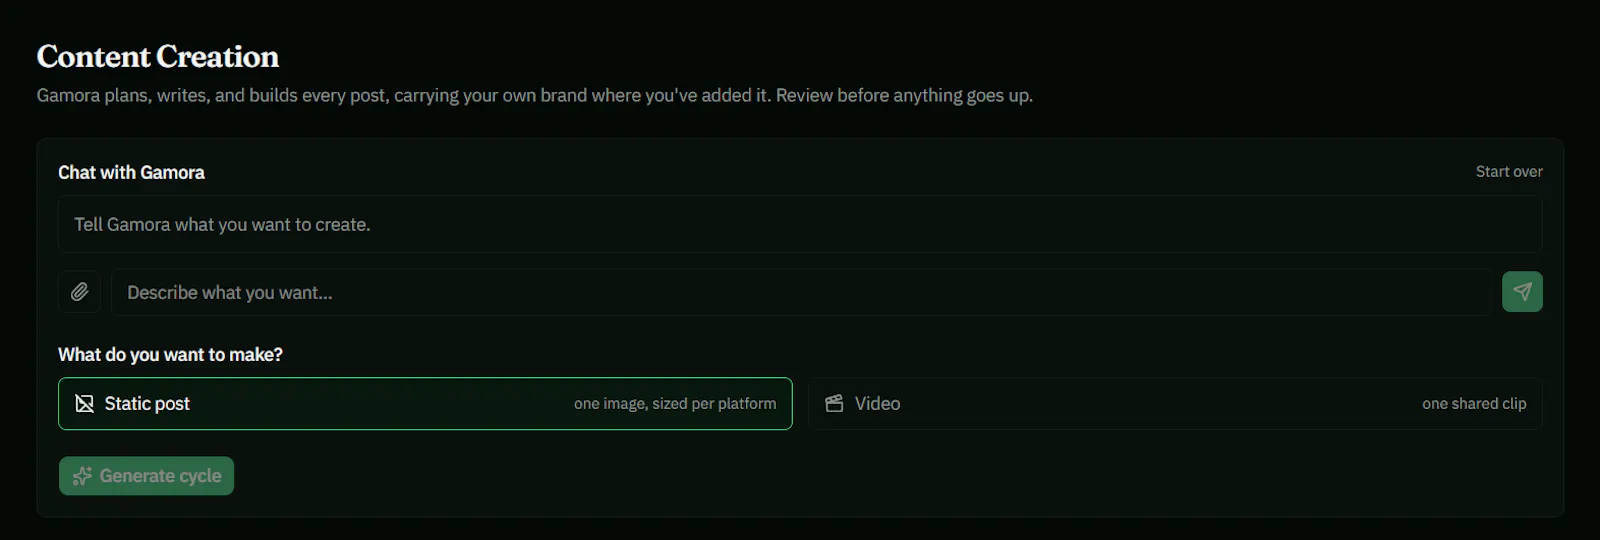
Task: Click 'What do you want to make?' label
Action: [170, 354]
